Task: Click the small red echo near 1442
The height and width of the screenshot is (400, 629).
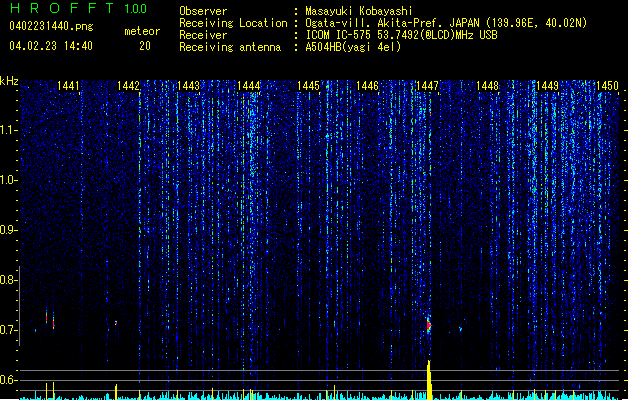Action: (x=116, y=323)
